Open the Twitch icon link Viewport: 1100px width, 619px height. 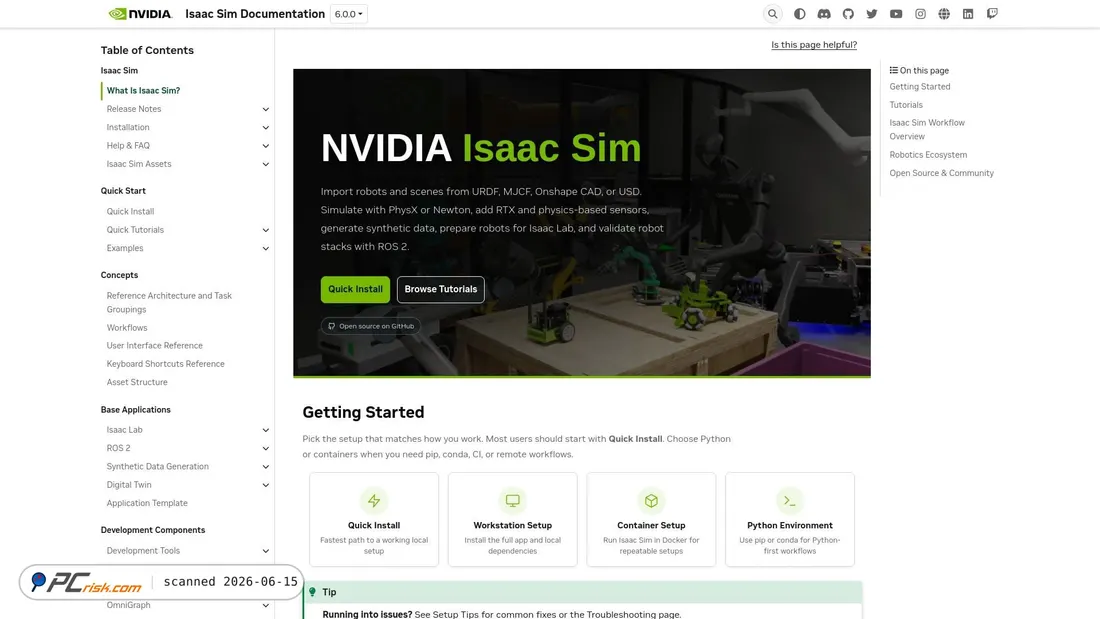click(x=992, y=14)
